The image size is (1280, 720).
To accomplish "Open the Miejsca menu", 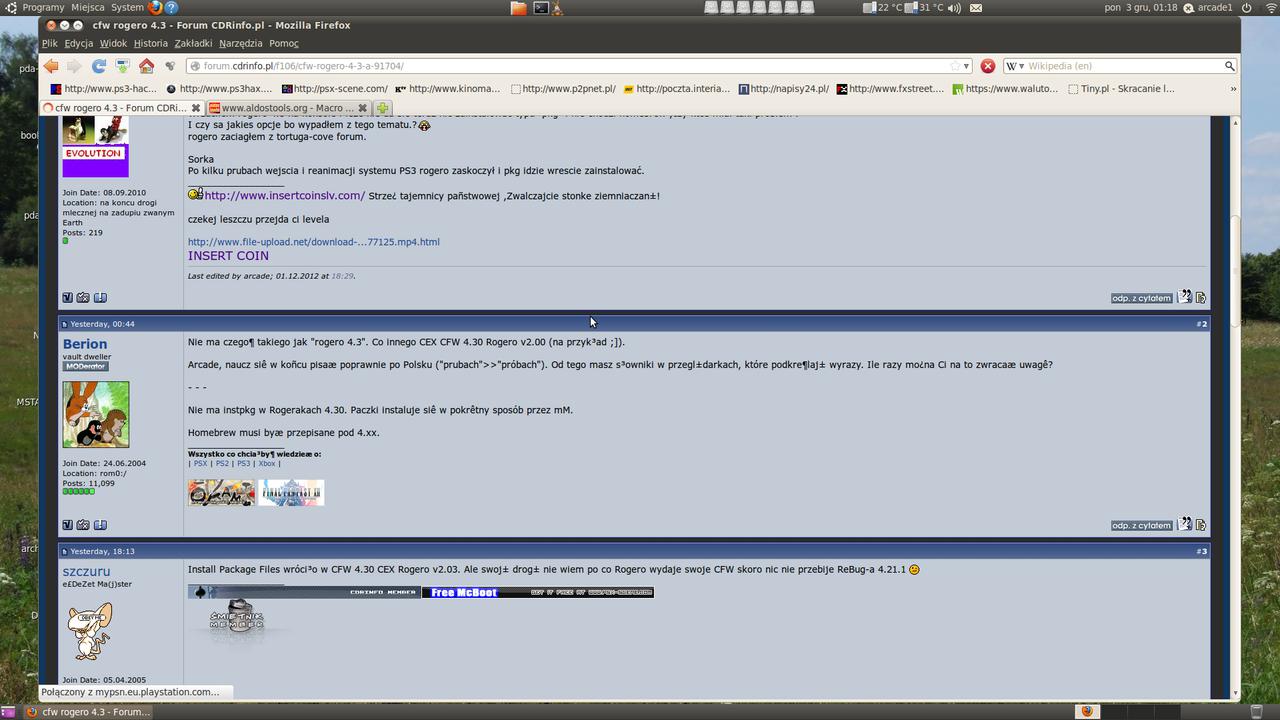I will coord(88,7).
